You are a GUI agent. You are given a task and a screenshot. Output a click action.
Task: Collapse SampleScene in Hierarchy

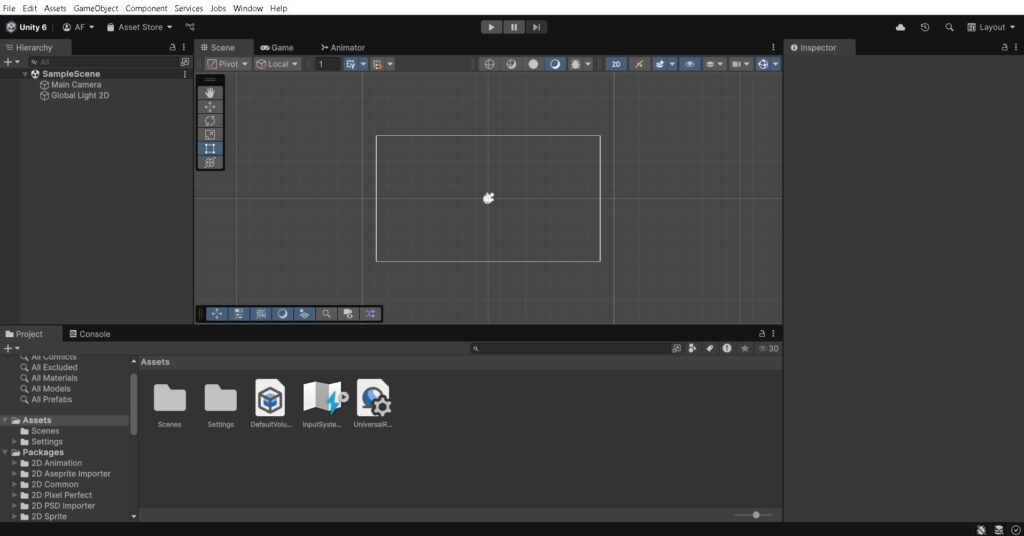pyautogui.click(x=25, y=74)
